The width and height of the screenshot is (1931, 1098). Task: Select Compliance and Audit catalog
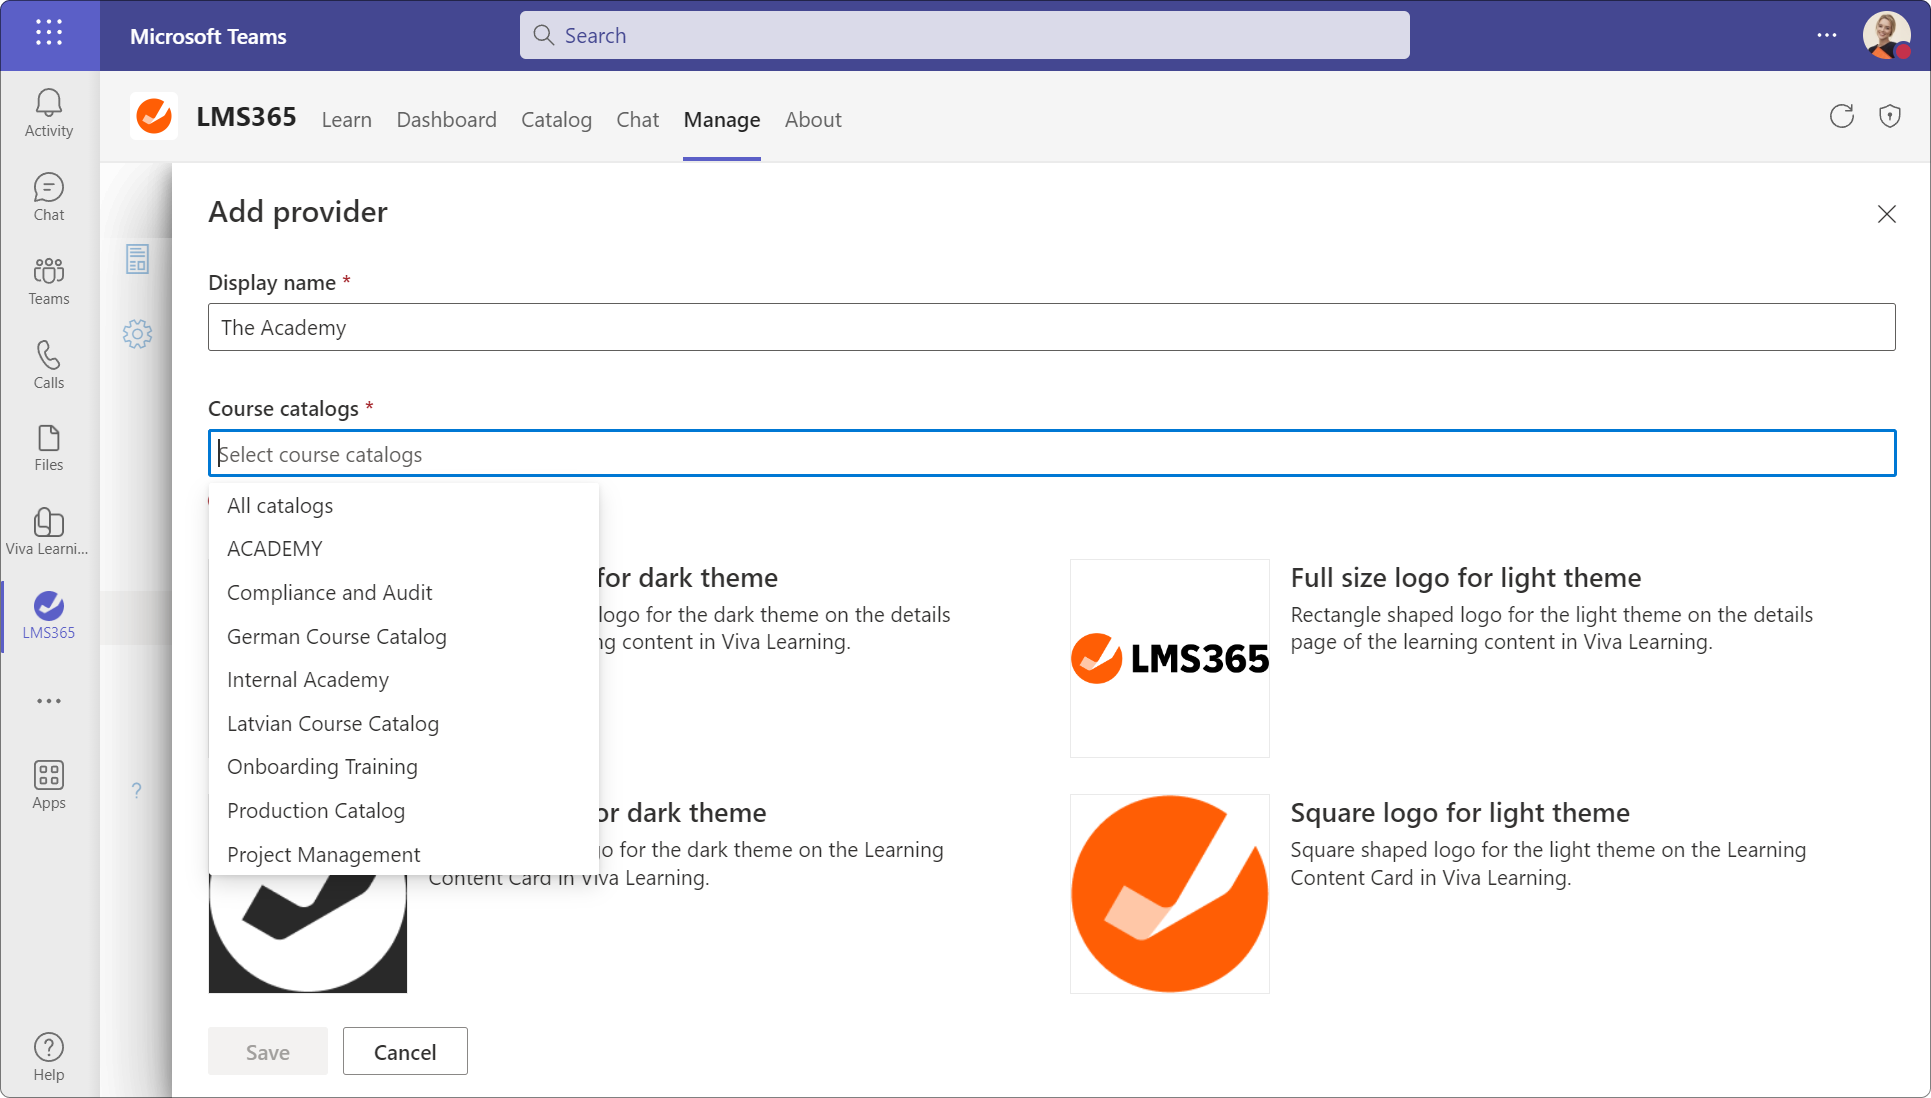404,593
